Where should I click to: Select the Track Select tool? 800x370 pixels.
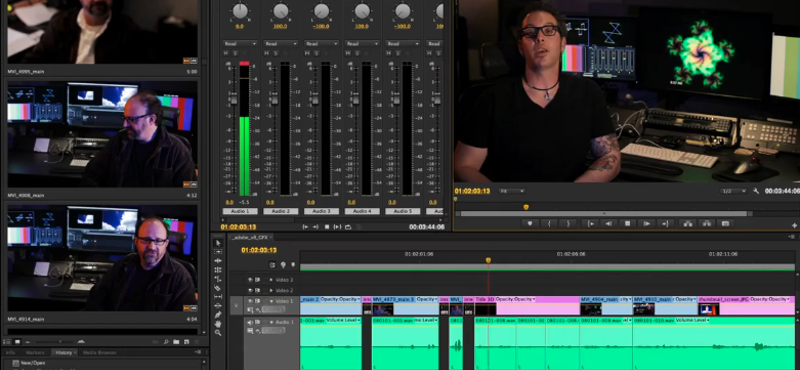(218, 252)
